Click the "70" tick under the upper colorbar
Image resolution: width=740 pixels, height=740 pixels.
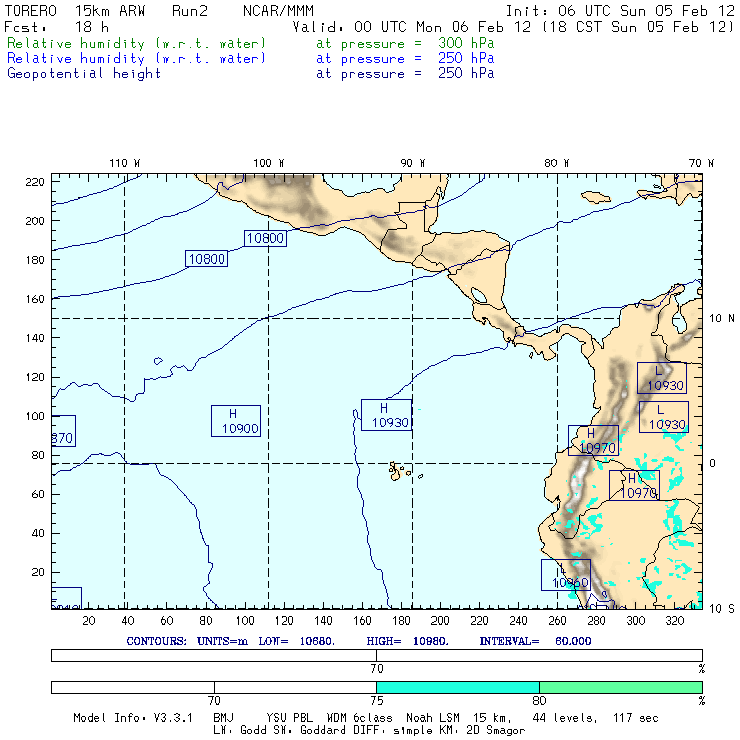click(x=377, y=669)
